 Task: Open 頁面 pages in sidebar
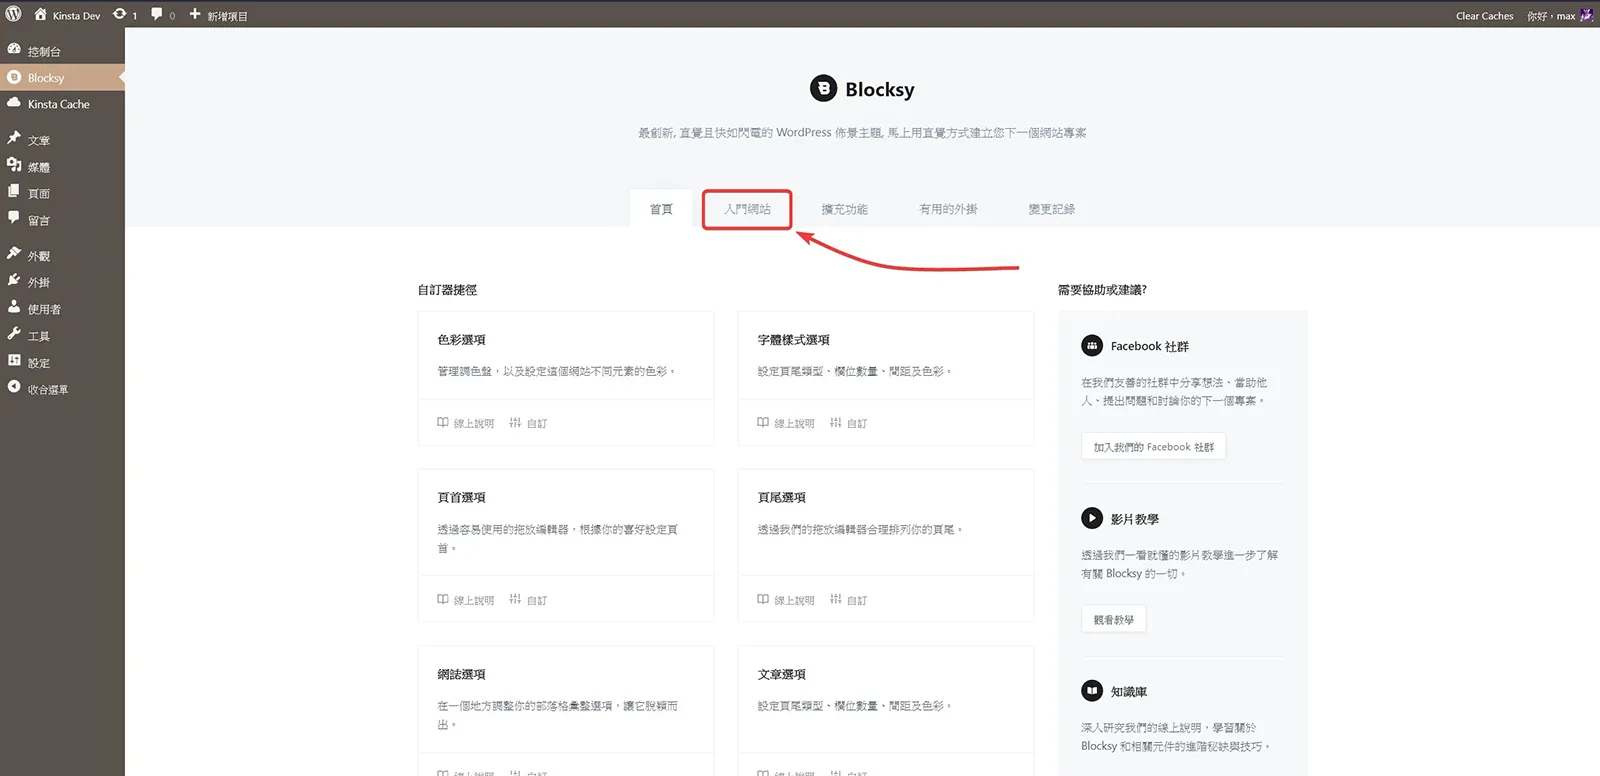(62, 193)
